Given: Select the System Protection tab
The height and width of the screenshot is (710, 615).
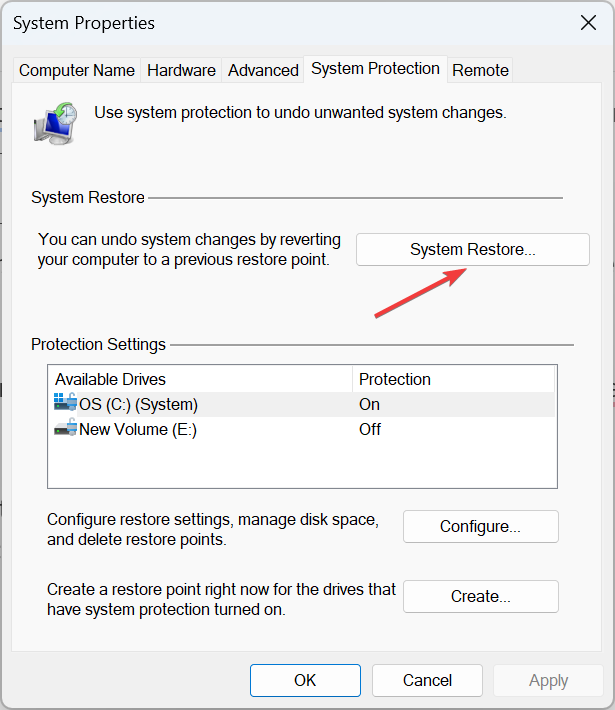Looking at the screenshot, I should point(375,69).
